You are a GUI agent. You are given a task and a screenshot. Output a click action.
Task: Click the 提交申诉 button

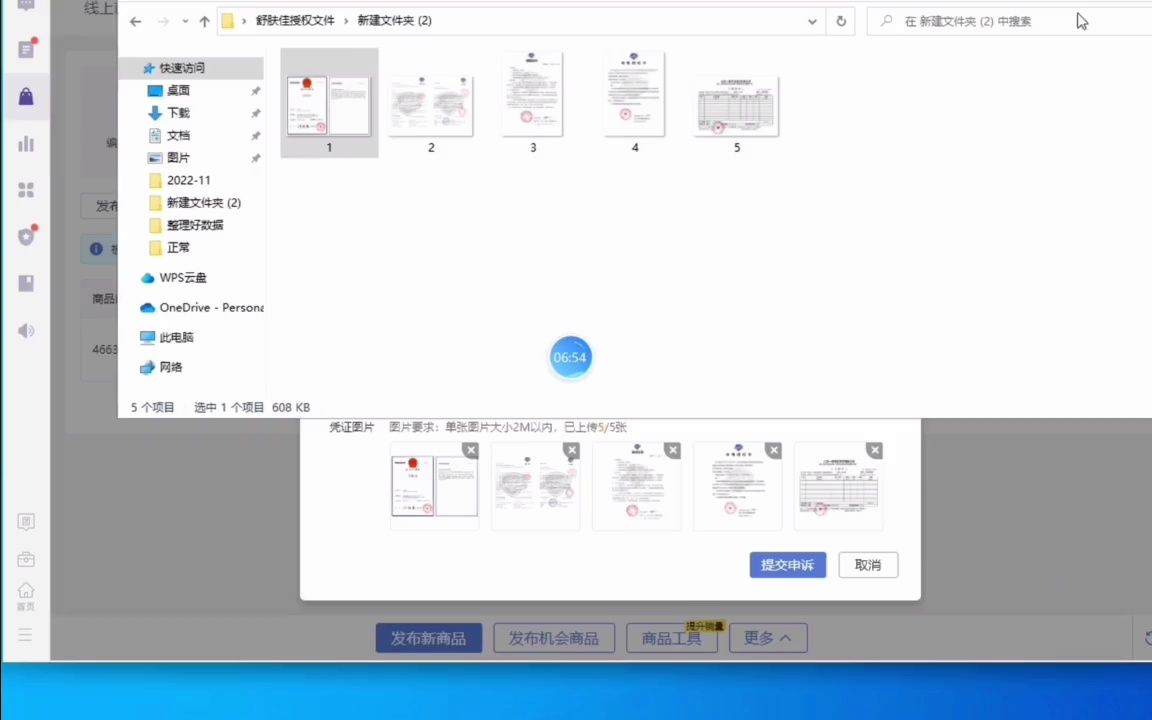click(787, 565)
